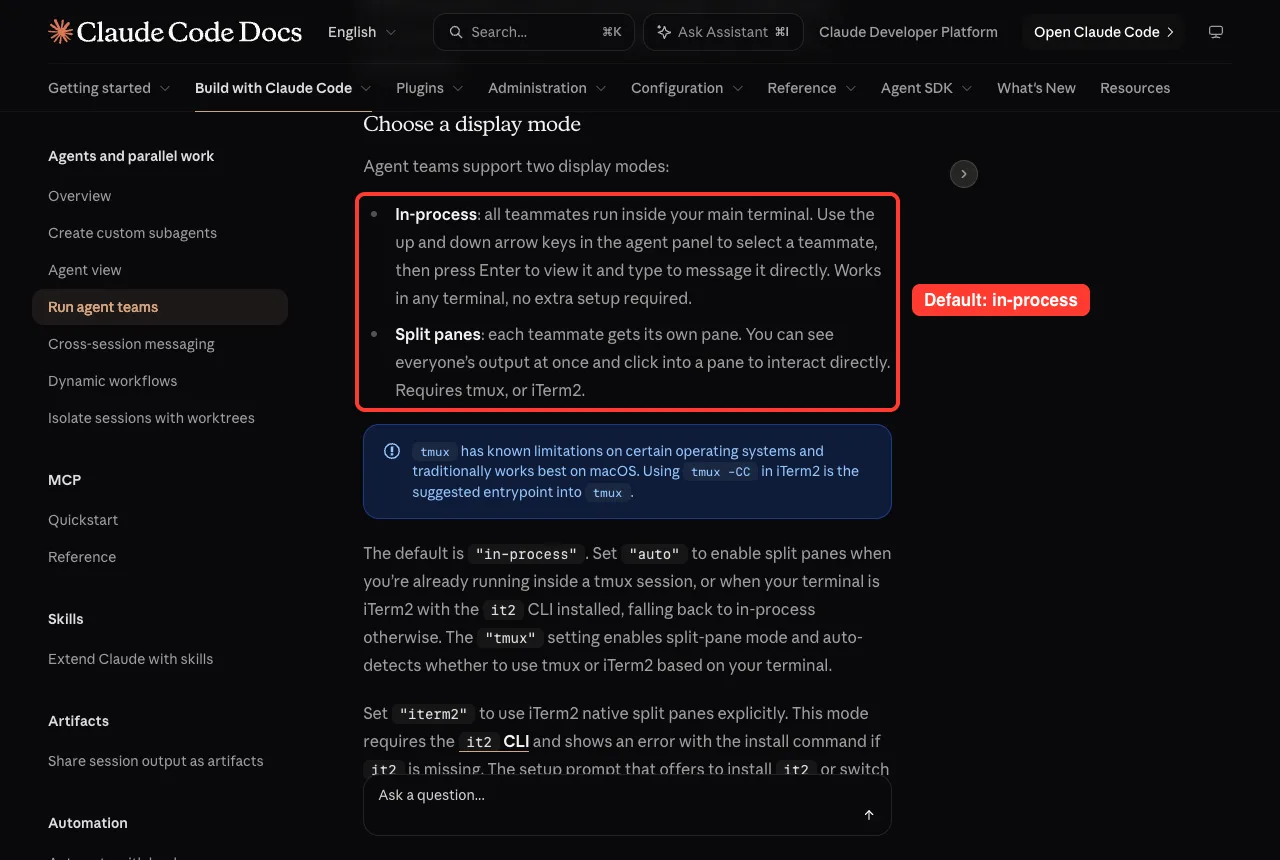Image resolution: width=1280 pixels, height=860 pixels.
Task: Click the Artifacts section heading in the sidebar
Action: tap(78, 721)
